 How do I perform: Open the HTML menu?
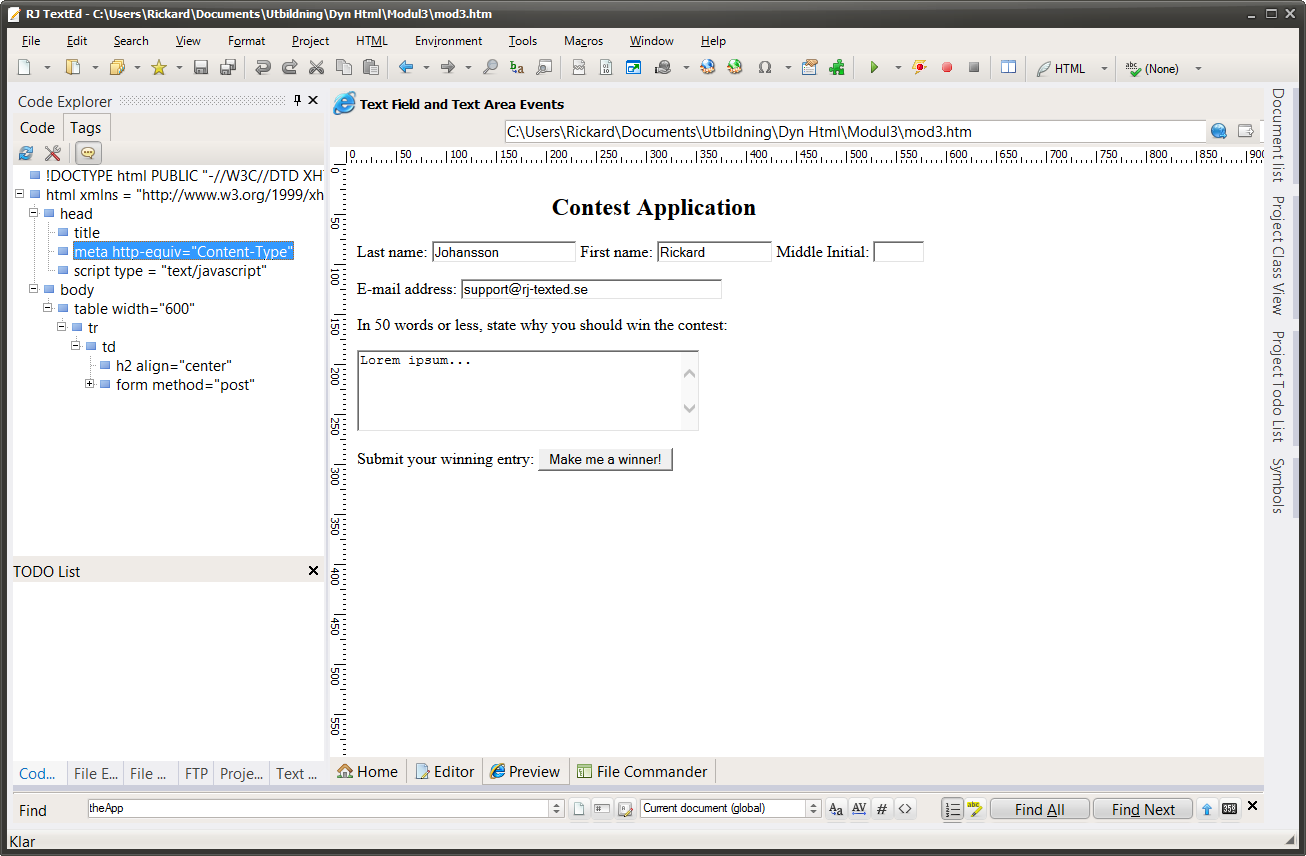(x=371, y=41)
